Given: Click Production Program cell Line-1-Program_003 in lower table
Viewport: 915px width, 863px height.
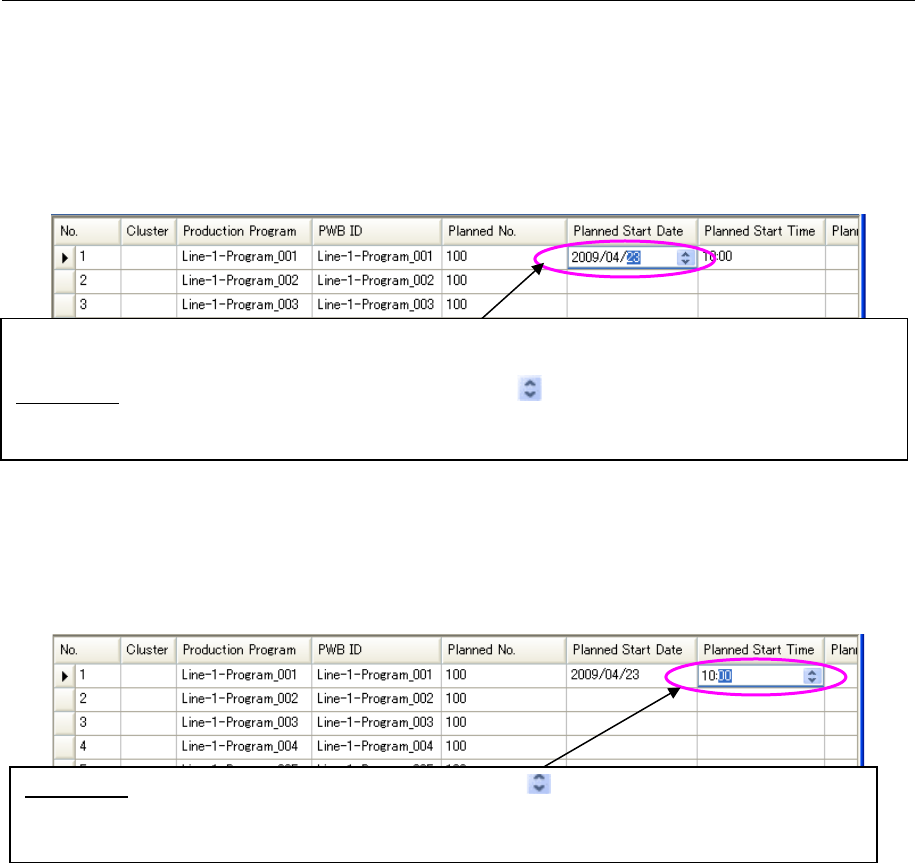Looking at the screenshot, I should point(244,722).
